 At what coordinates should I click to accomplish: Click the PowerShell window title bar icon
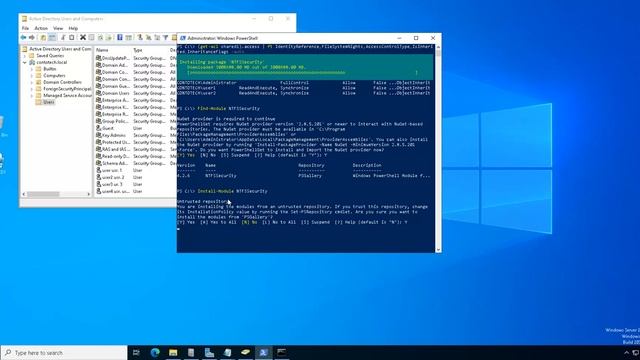click(183, 38)
